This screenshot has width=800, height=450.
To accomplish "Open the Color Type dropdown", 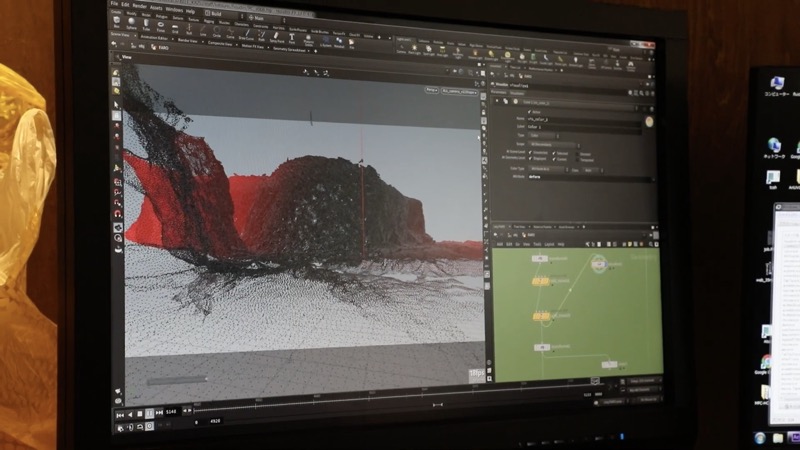I will [x=547, y=169].
